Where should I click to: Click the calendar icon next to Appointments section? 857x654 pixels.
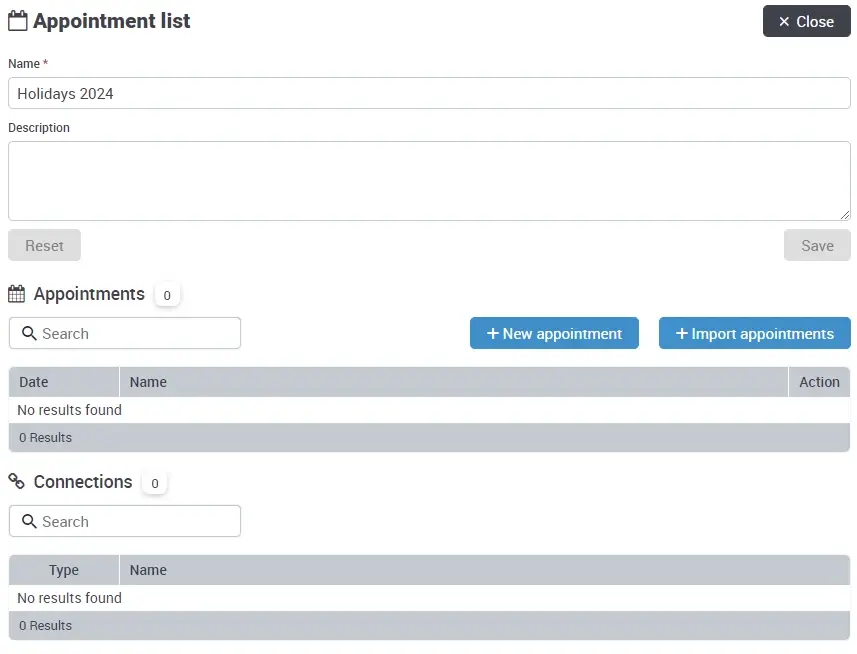[16, 294]
